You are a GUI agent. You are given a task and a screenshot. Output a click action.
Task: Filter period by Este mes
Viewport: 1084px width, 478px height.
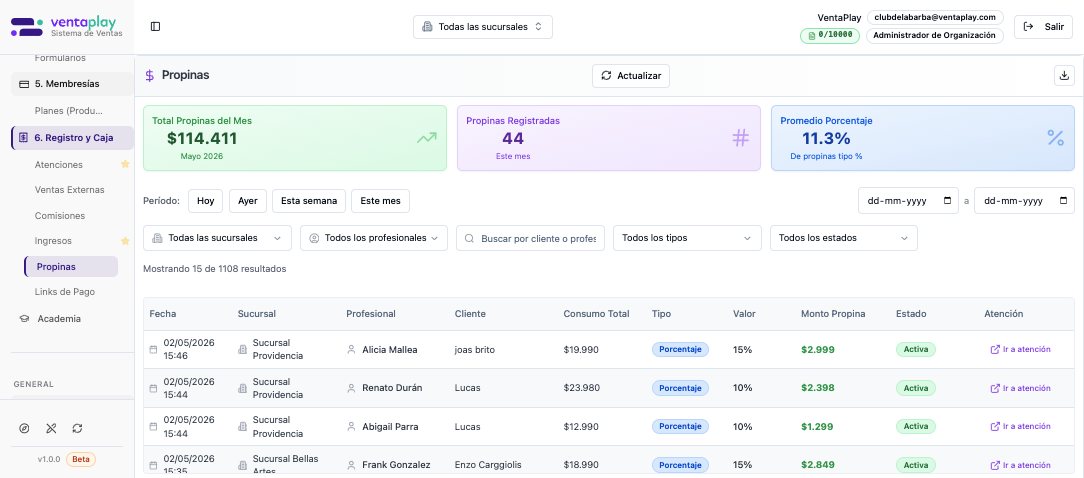(x=380, y=201)
